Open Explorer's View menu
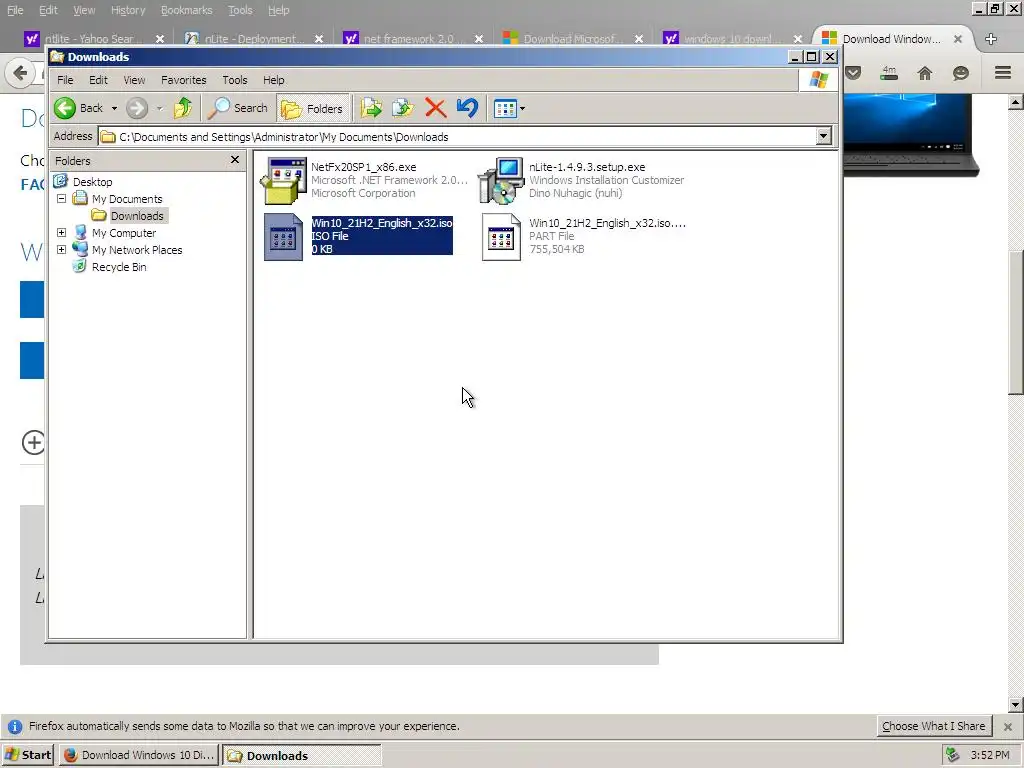 (134, 80)
